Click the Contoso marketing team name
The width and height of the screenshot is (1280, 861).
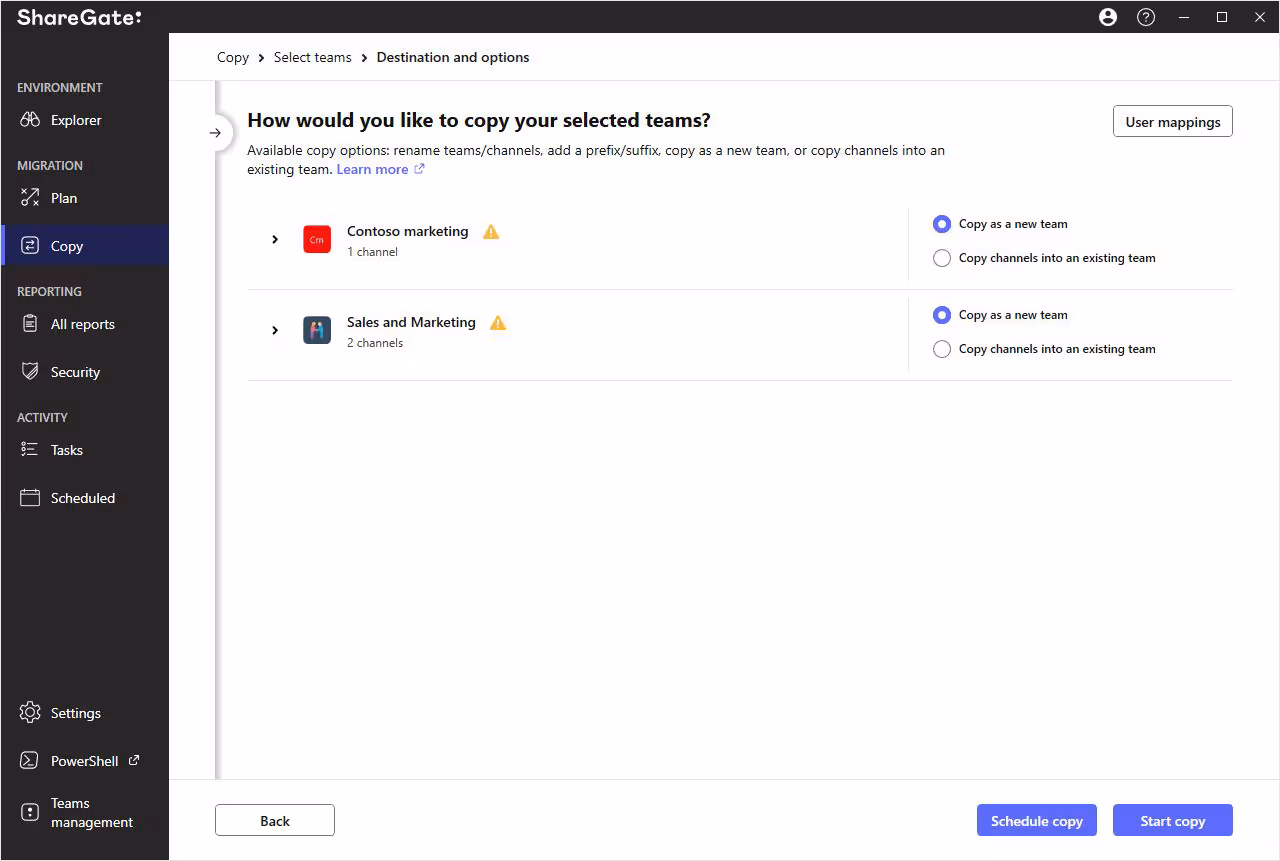[x=408, y=231]
